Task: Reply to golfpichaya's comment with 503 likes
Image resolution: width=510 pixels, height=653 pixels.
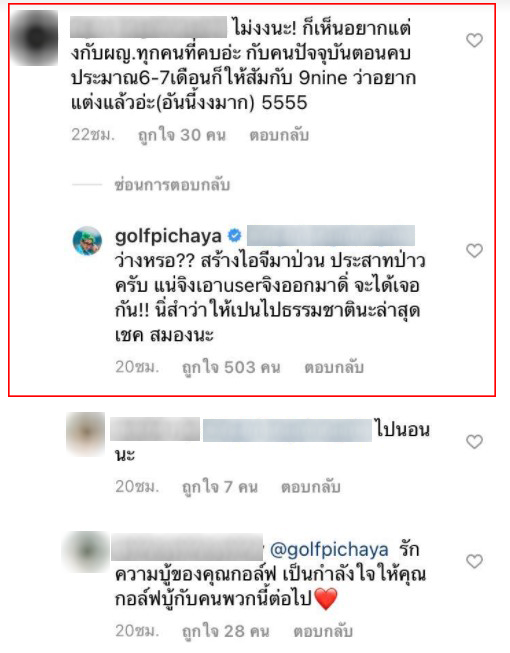Action: pyautogui.click(x=334, y=367)
